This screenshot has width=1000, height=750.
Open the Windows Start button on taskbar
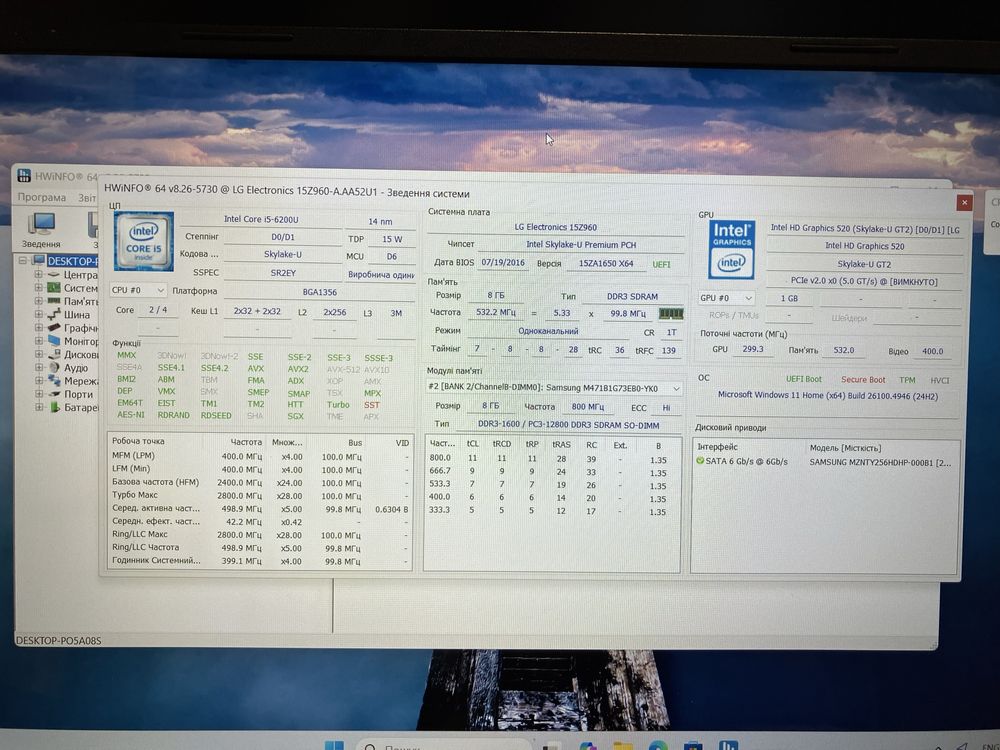334,746
